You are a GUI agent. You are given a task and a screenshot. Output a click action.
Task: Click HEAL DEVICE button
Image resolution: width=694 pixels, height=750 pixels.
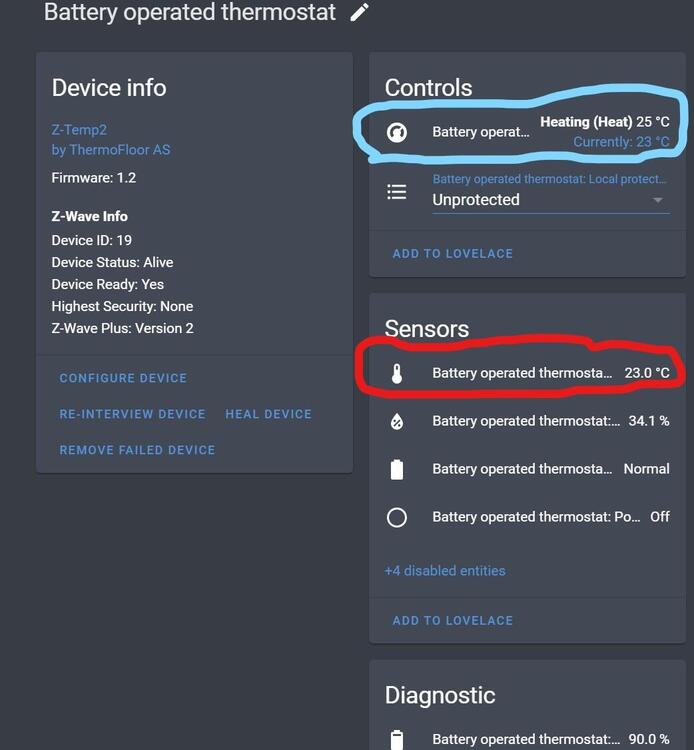268,414
